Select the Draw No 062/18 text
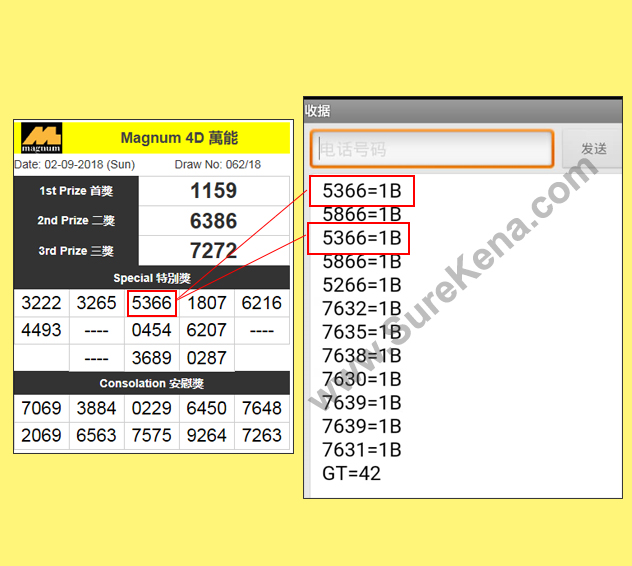The height and width of the screenshot is (566, 632). [218, 164]
